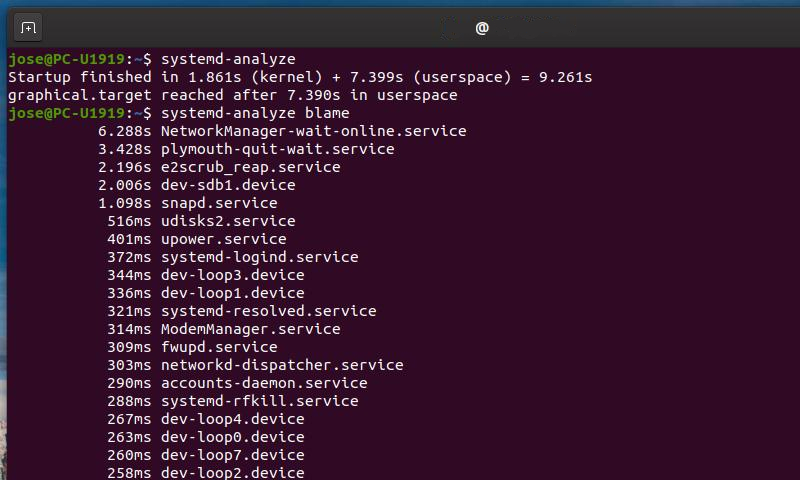
Task: Open a new terminal tab
Action: coord(28,28)
